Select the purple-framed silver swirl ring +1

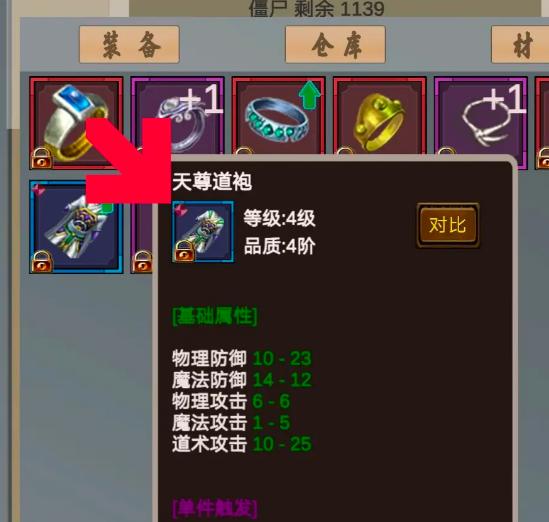177,115
